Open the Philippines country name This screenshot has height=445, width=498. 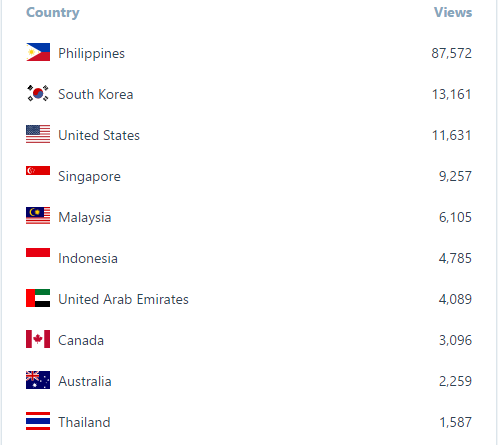91,53
